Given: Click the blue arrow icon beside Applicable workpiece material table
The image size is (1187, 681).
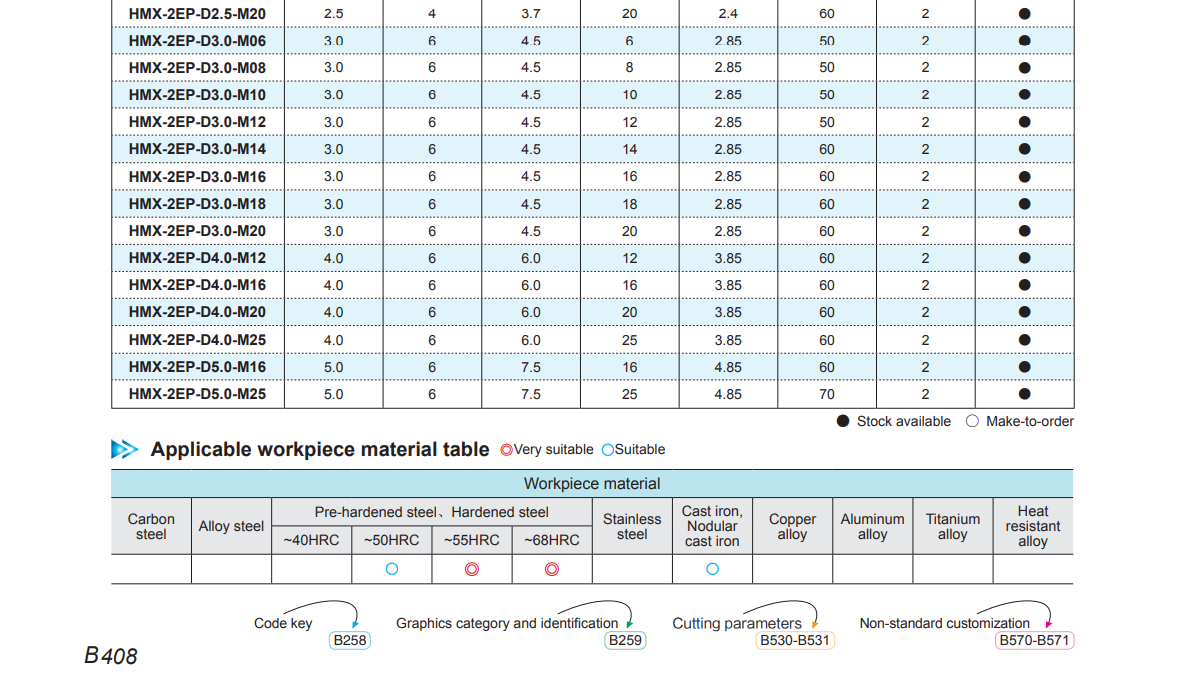Looking at the screenshot, I should click(125, 450).
